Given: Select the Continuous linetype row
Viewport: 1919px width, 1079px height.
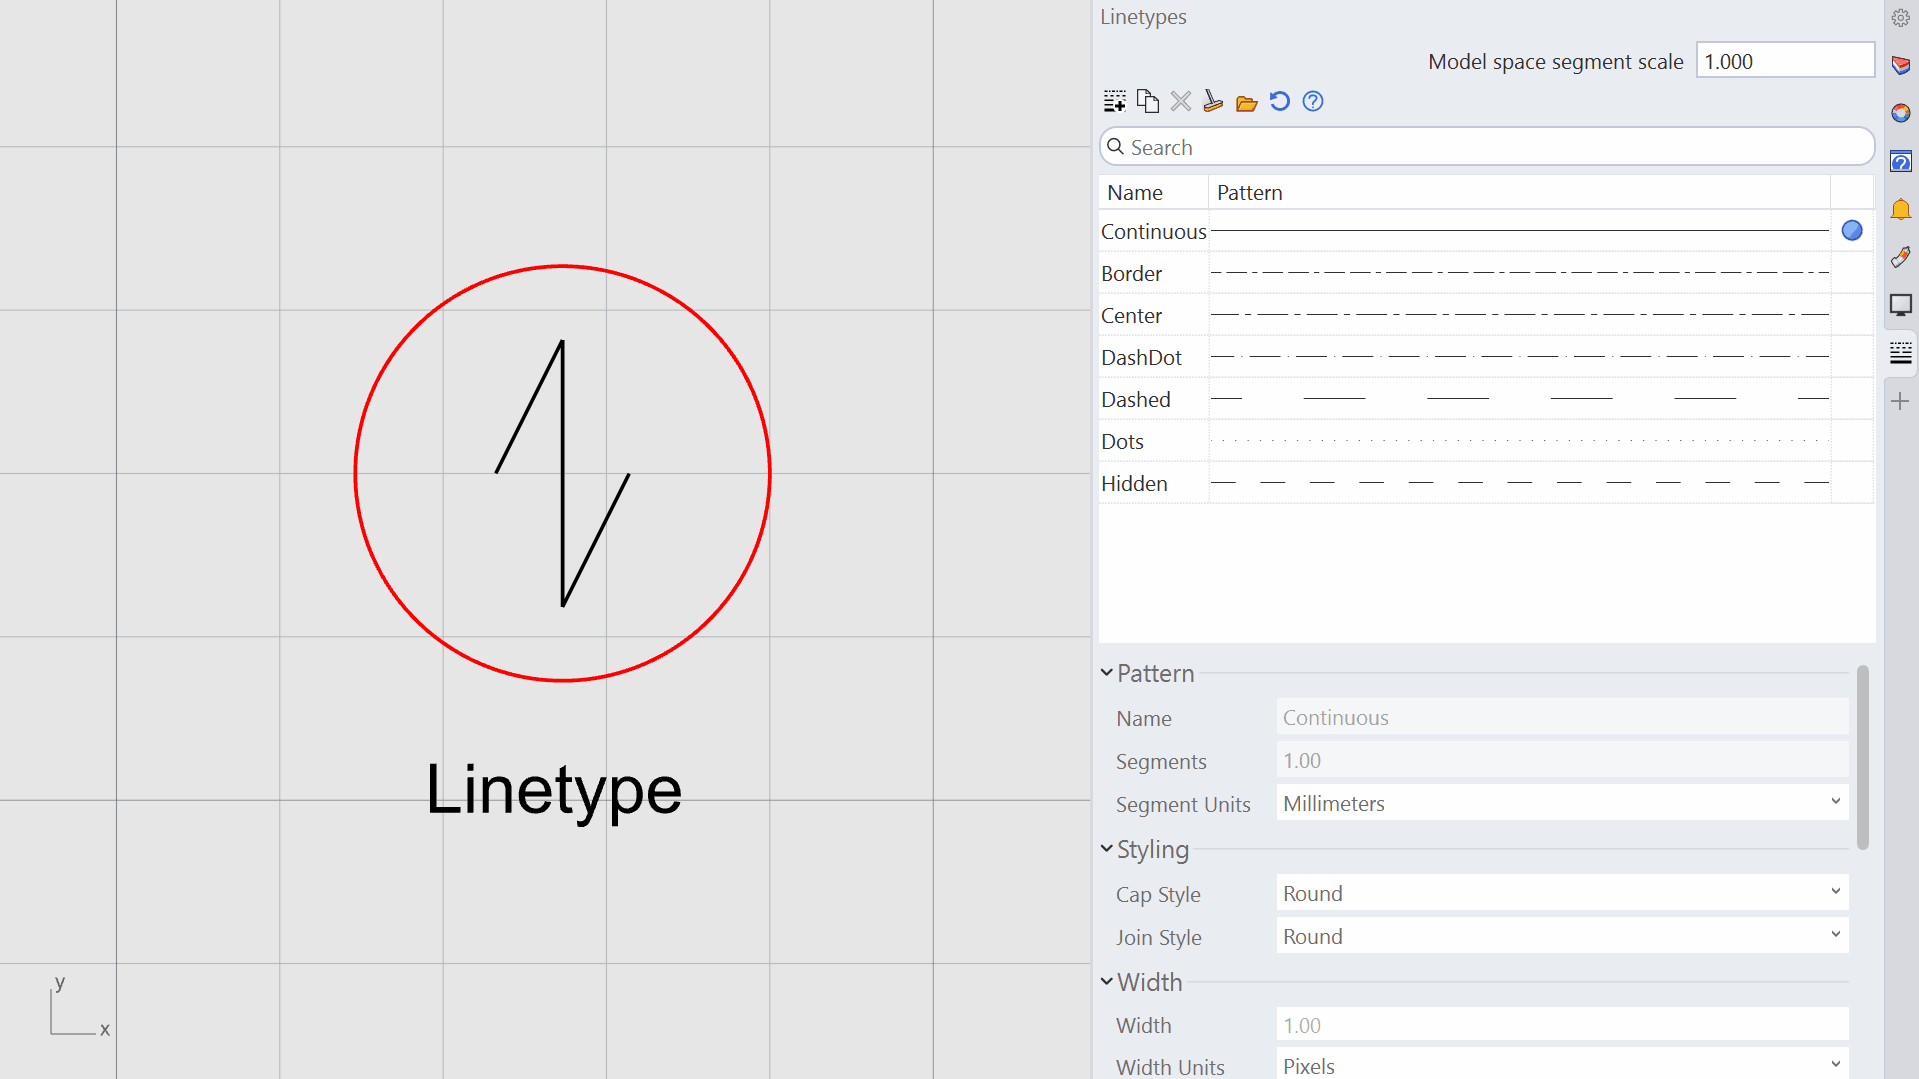Looking at the screenshot, I should coord(1486,231).
